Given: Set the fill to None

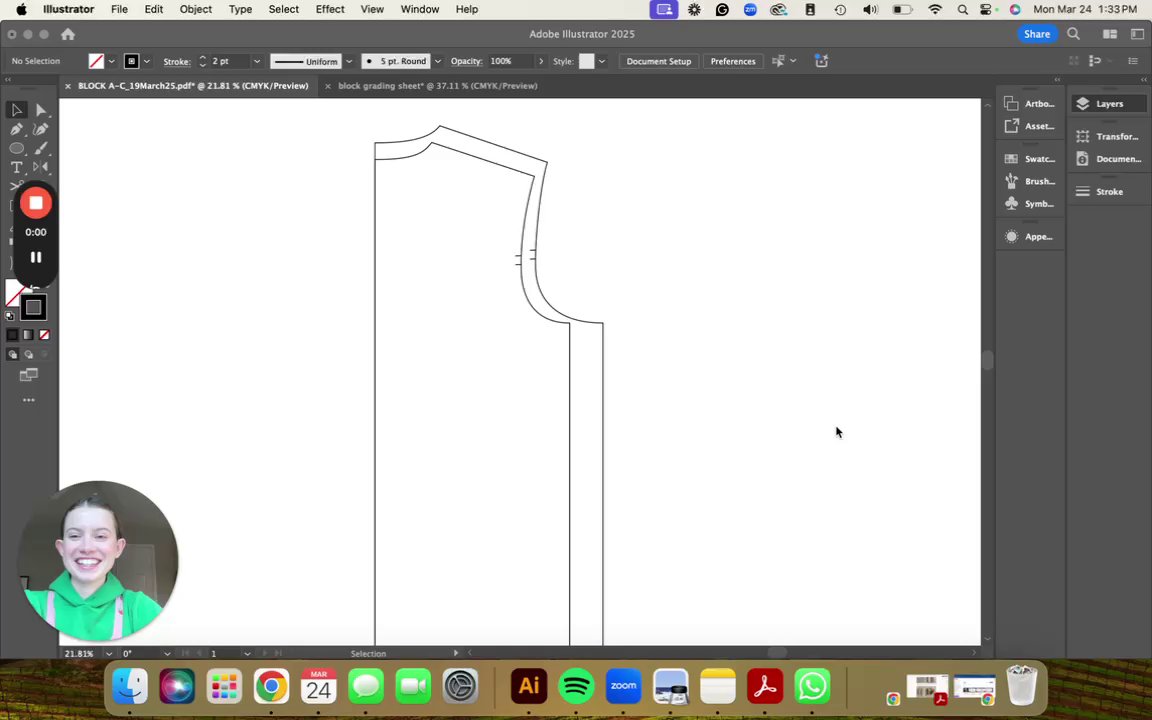Looking at the screenshot, I should (44, 335).
